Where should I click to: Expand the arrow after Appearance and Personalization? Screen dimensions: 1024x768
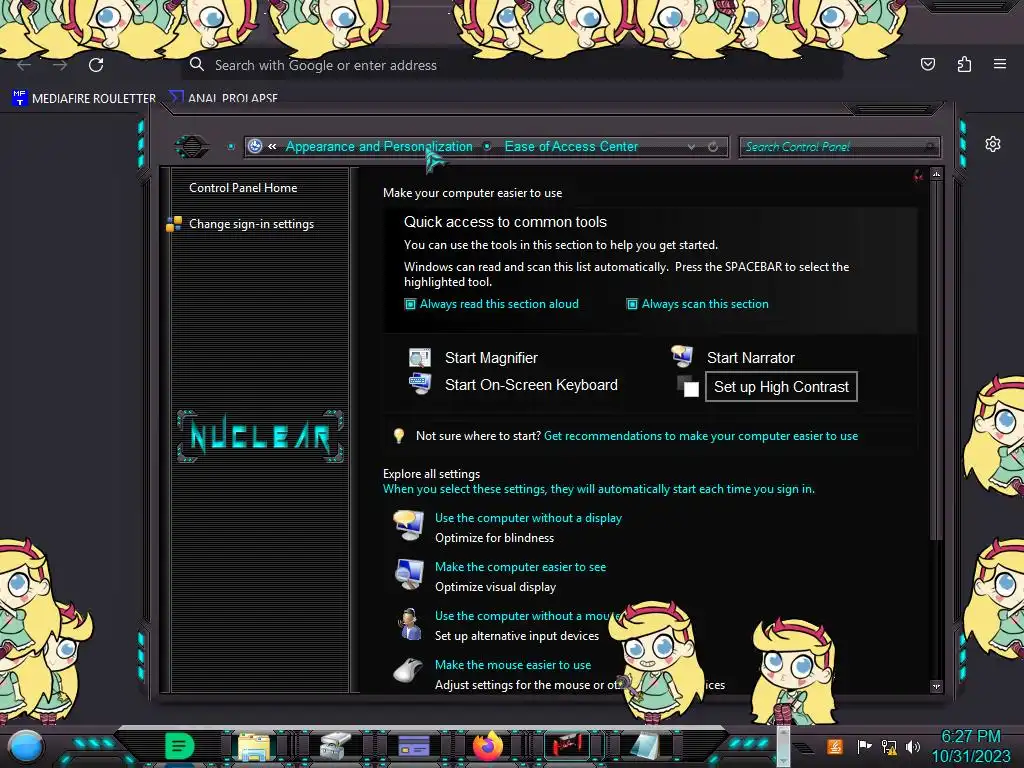point(487,146)
